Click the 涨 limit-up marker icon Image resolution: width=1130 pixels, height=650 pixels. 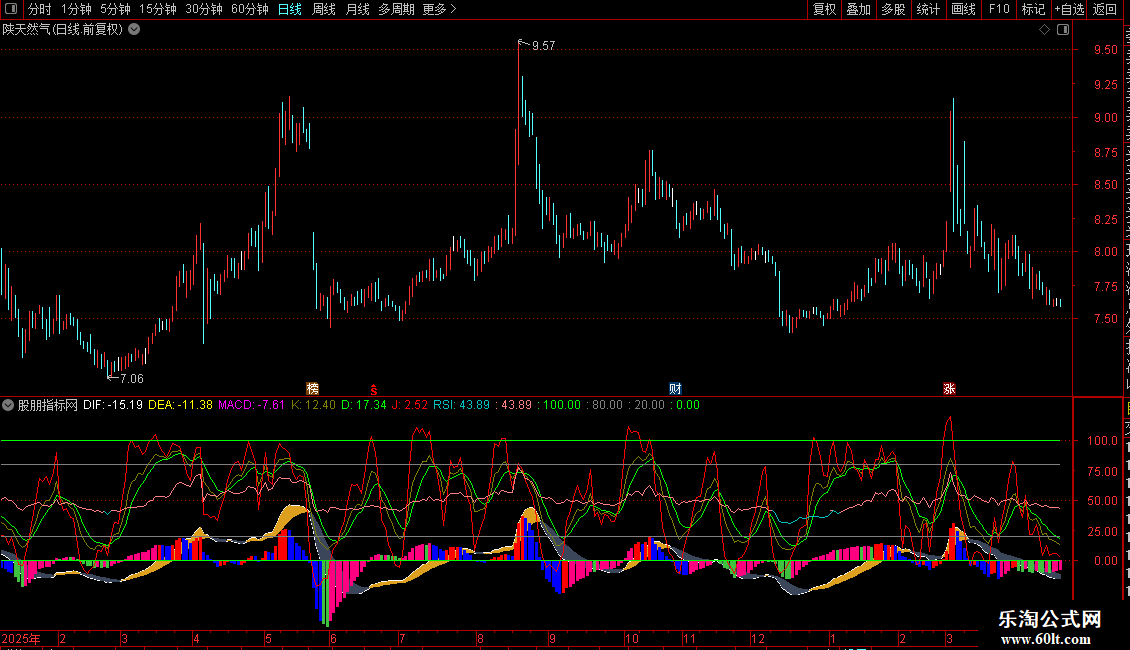pos(949,388)
